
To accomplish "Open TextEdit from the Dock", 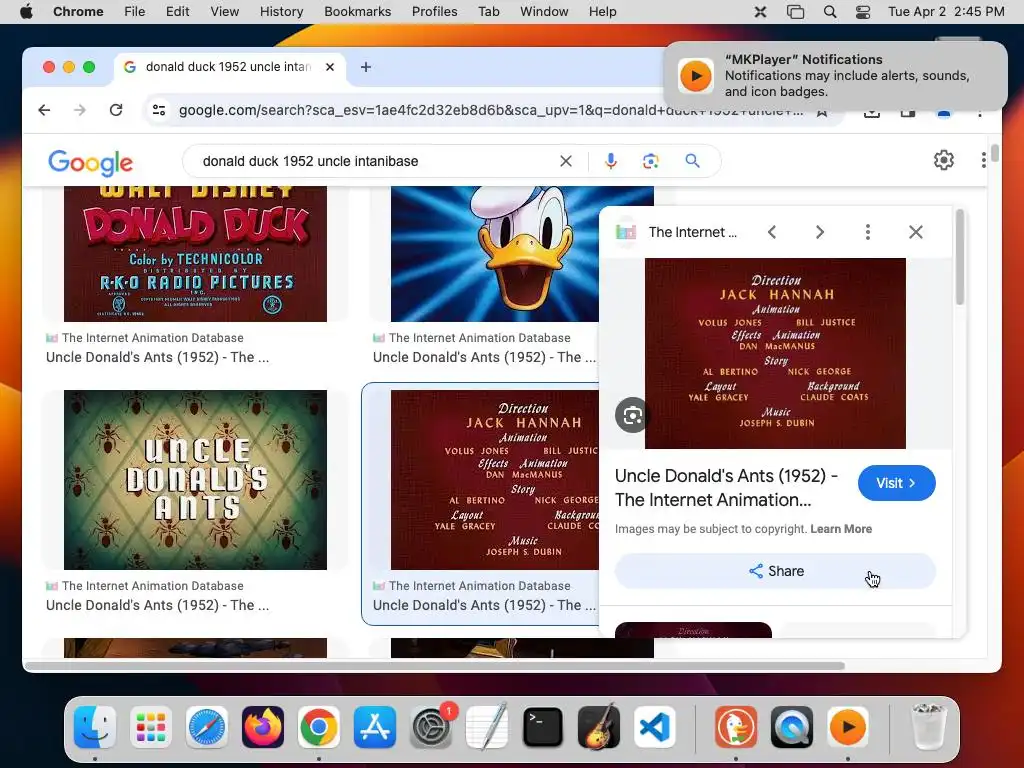I will pyautogui.click(x=487, y=727).
